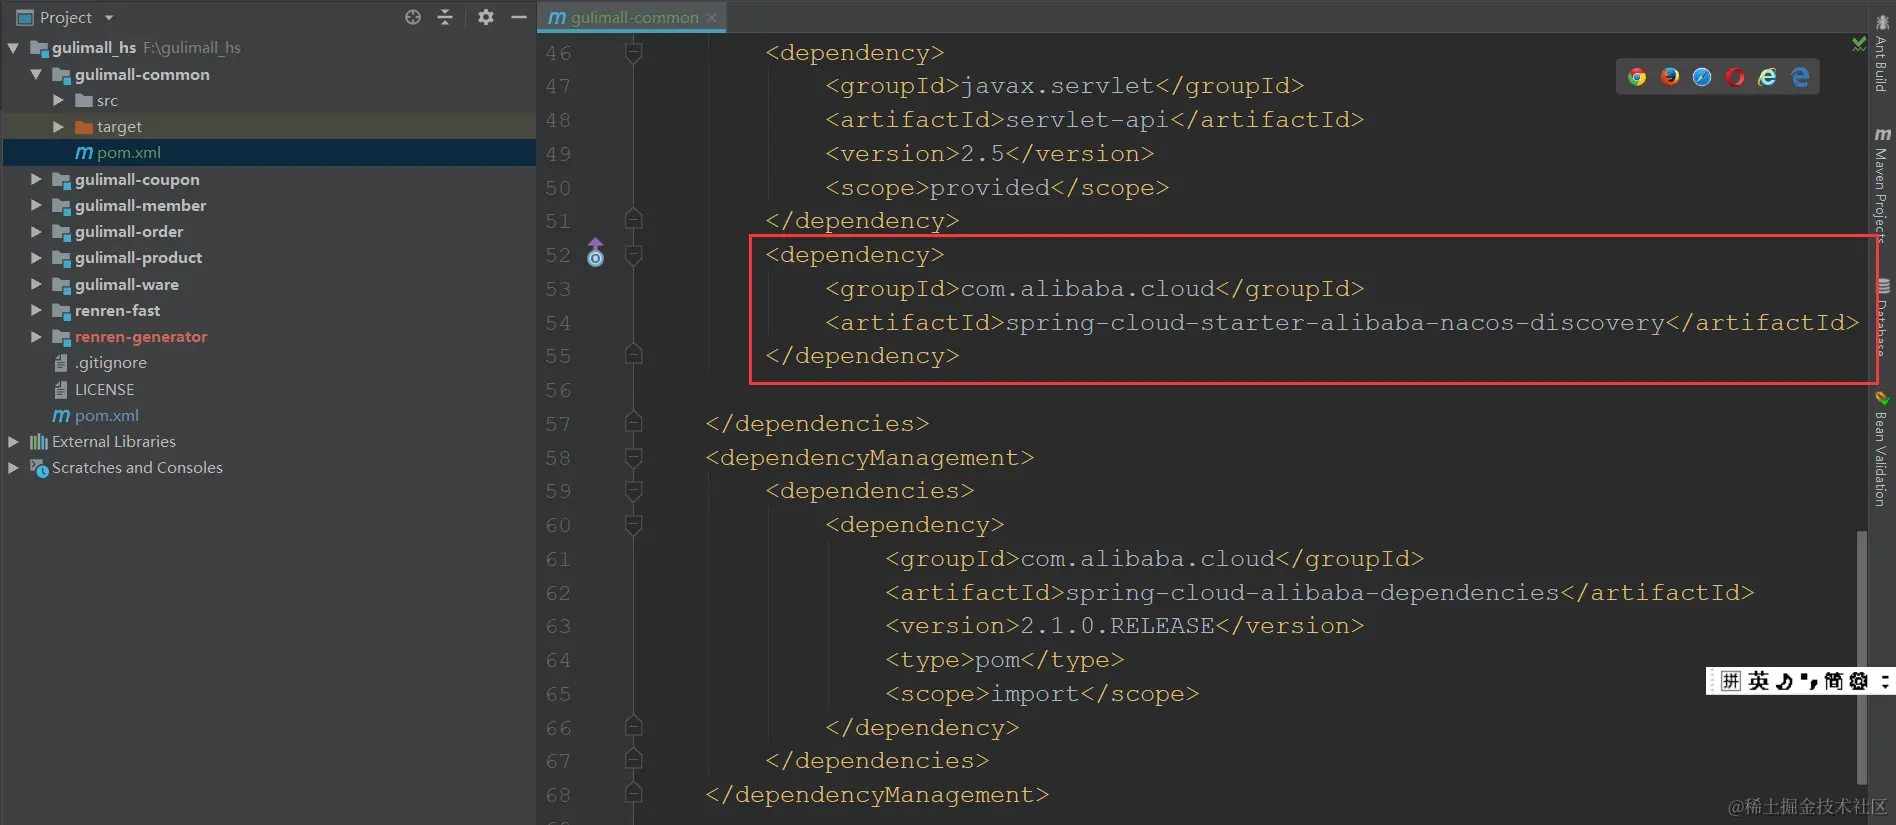Fold the dependency block at line 60
Viewport: 1896px width, 825px height.
[633, 525]
